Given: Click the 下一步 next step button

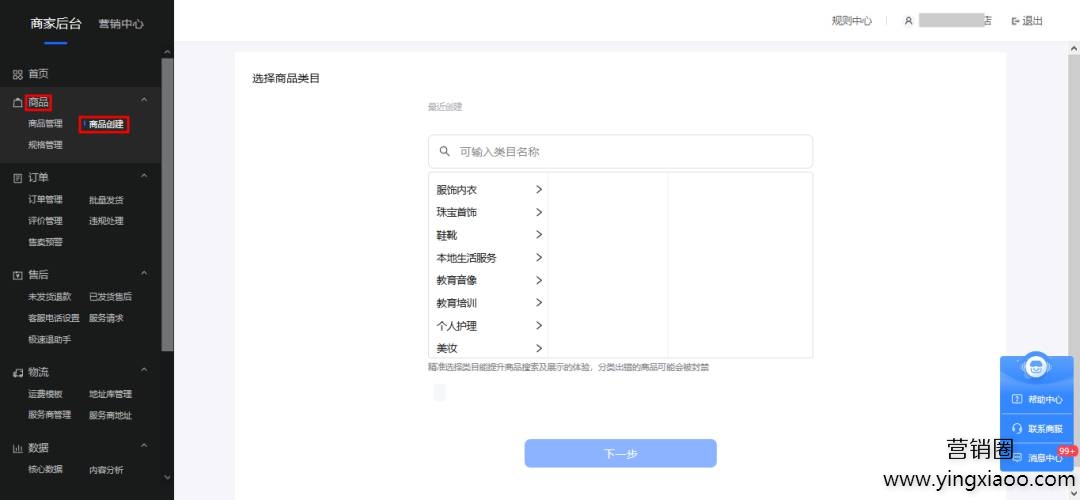Looking at the screenshot, I should (621, 453).
